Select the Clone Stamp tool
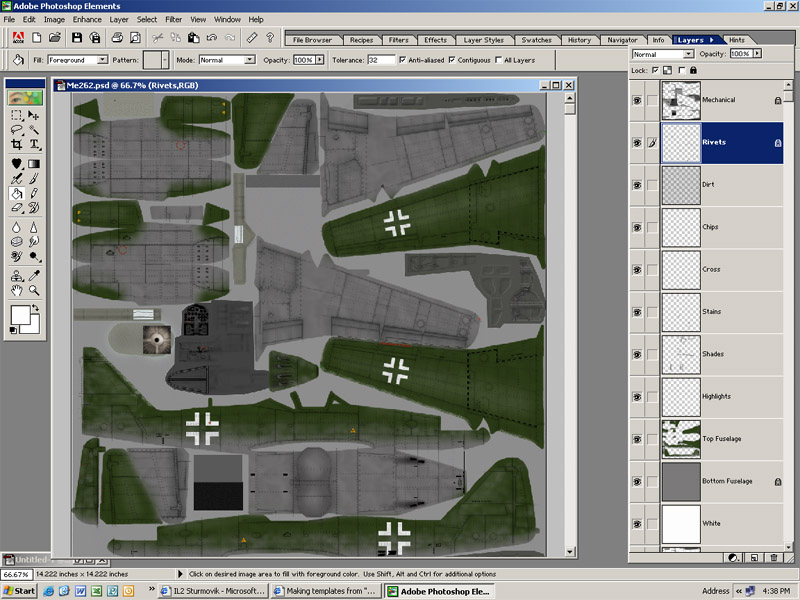800x600 pixels. pos(16,276)
